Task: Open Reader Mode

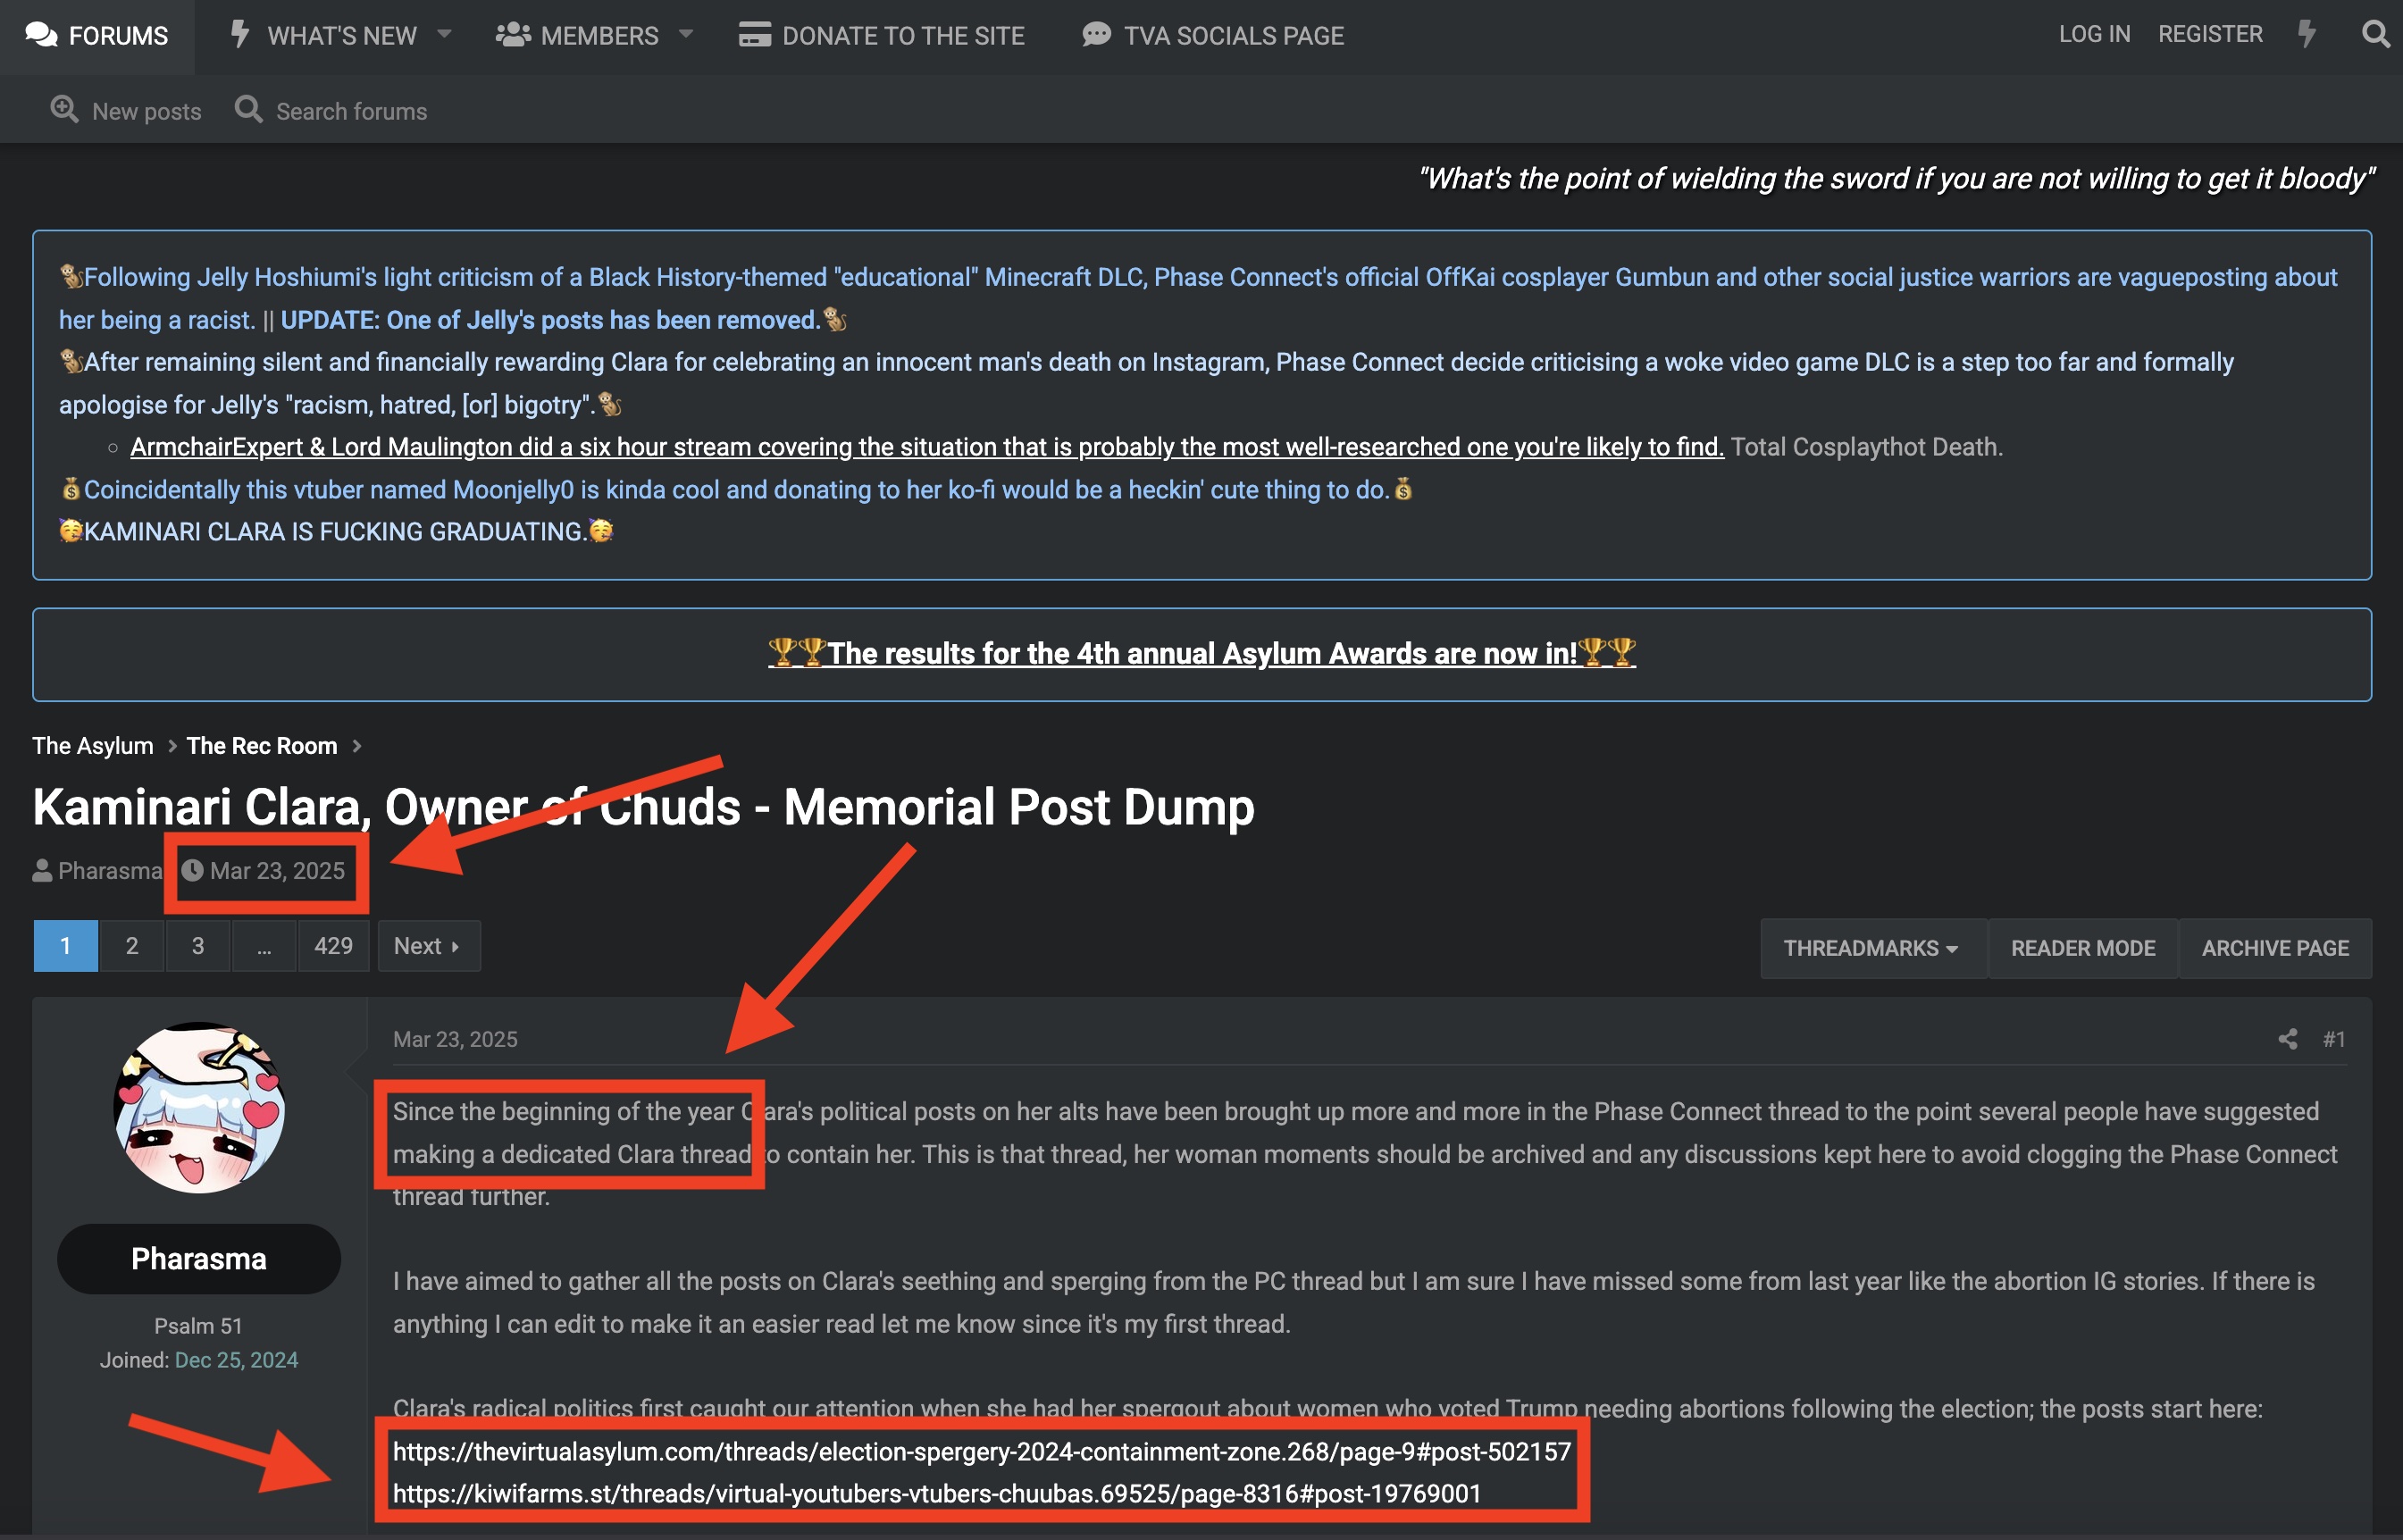Action: (2083, 948)
